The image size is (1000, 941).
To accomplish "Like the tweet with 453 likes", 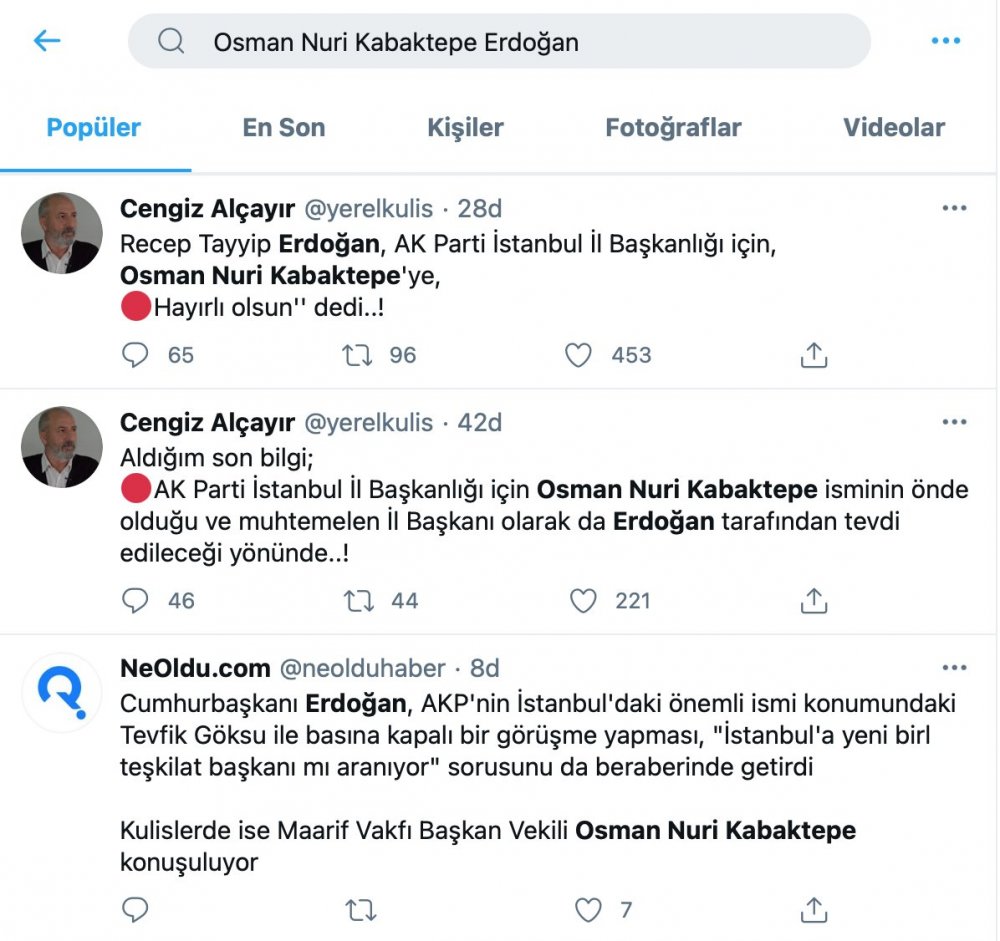I will click(x=579, y=355).
